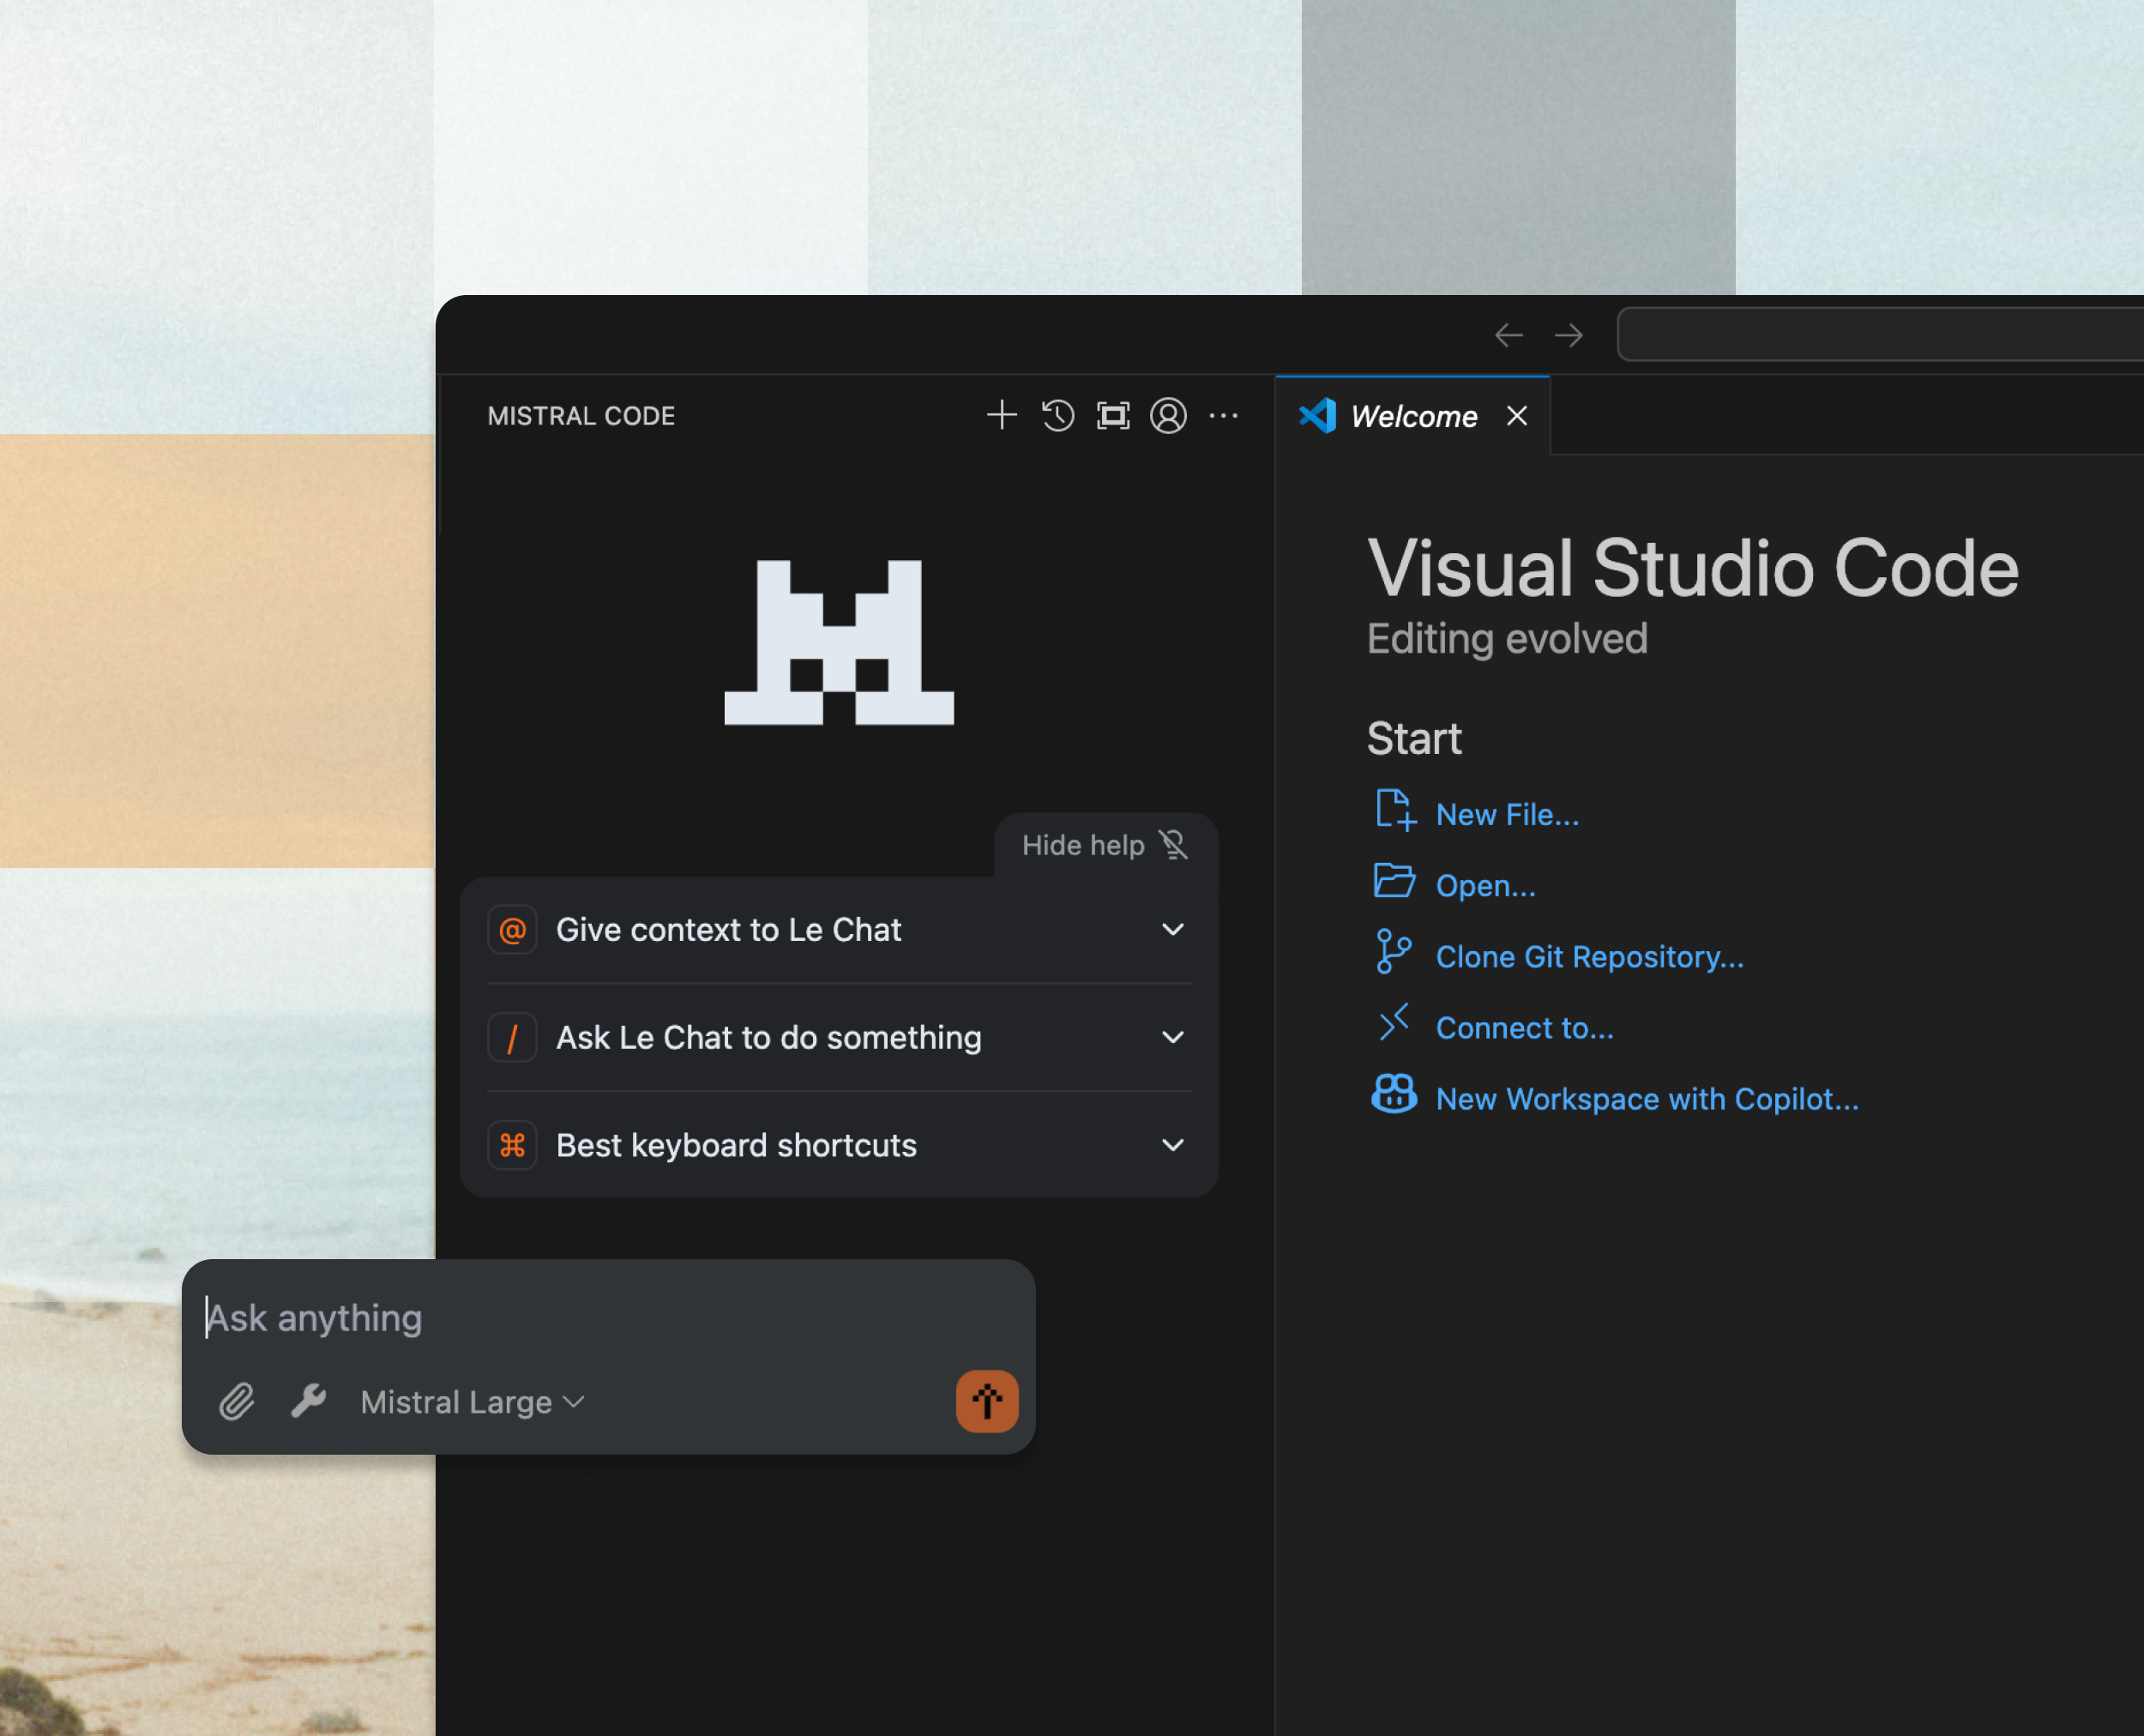The width and height of the screenshot is (2144, 1736).
Task: Click New Workspace with Copilot... link
Action: (x=1646, y=1099)
